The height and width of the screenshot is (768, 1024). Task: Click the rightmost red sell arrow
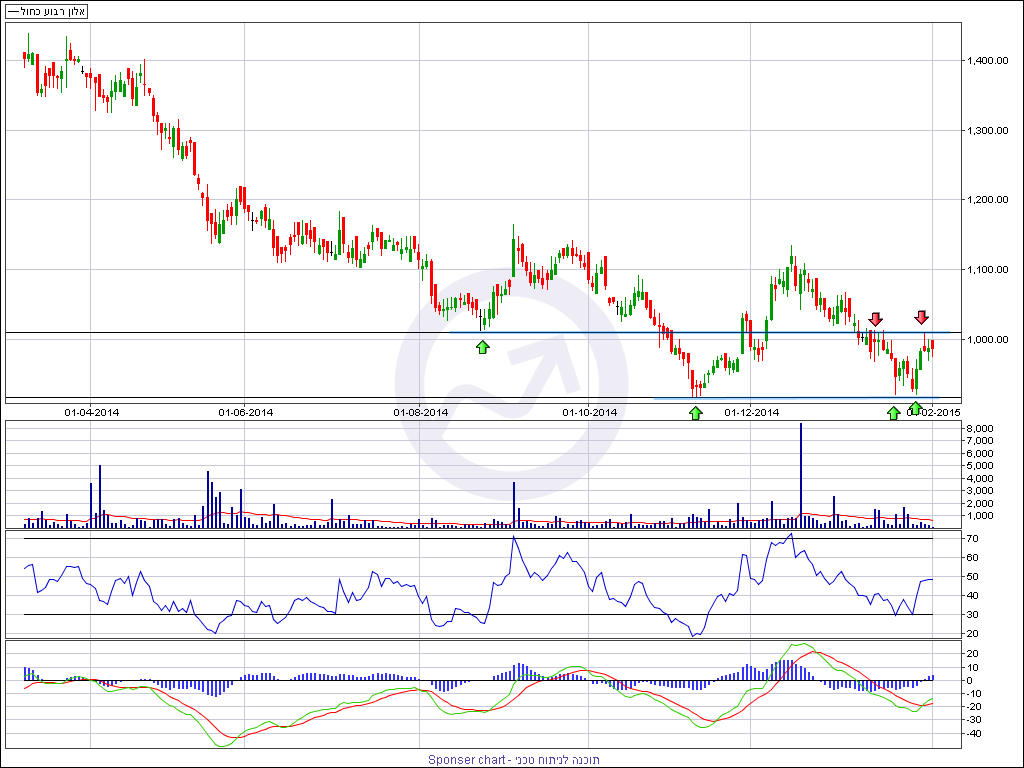(921, 318)
